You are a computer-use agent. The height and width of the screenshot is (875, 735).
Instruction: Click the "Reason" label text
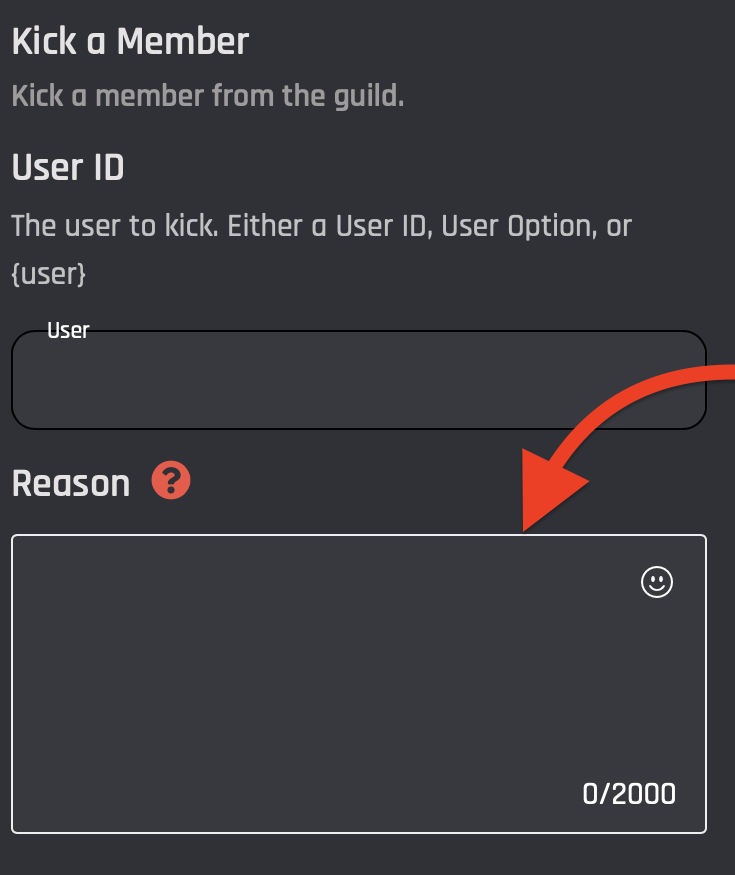point(71,484)
